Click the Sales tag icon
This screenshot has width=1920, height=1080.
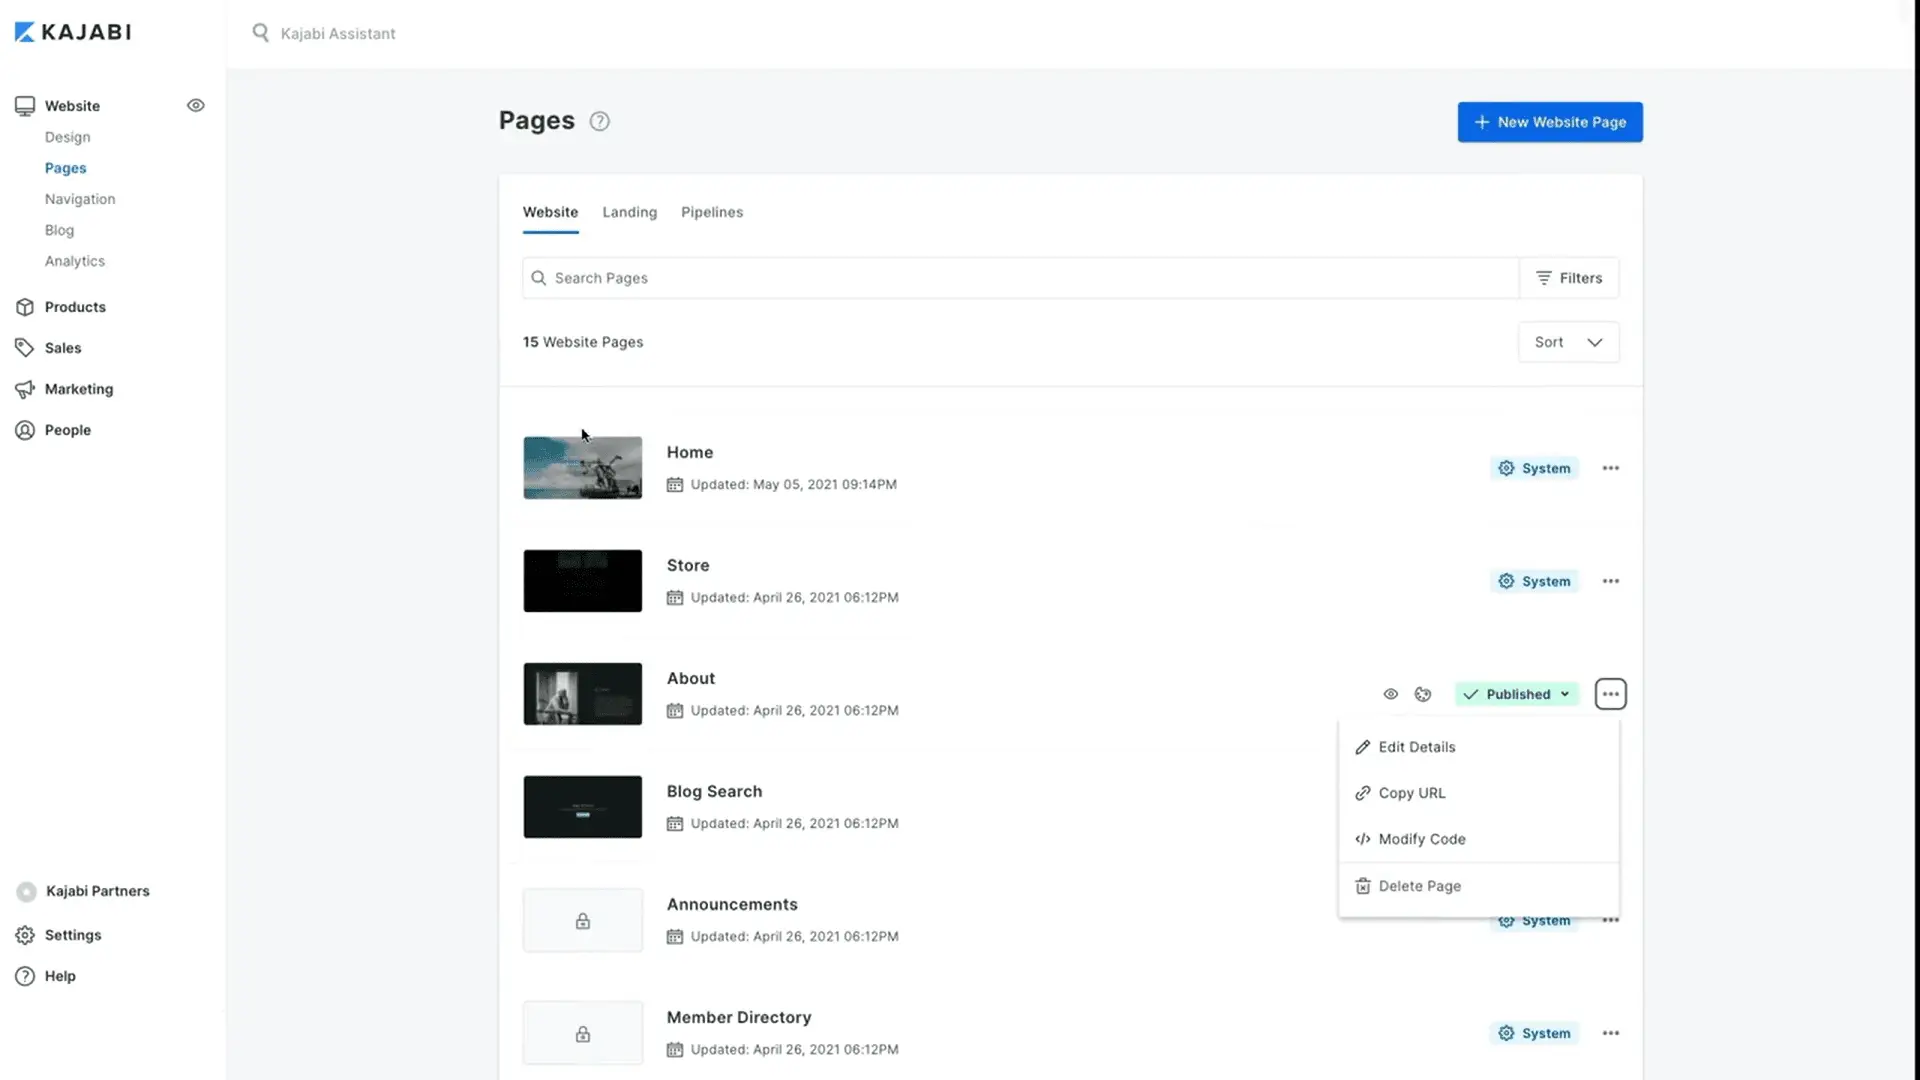[x=25, y=348]
